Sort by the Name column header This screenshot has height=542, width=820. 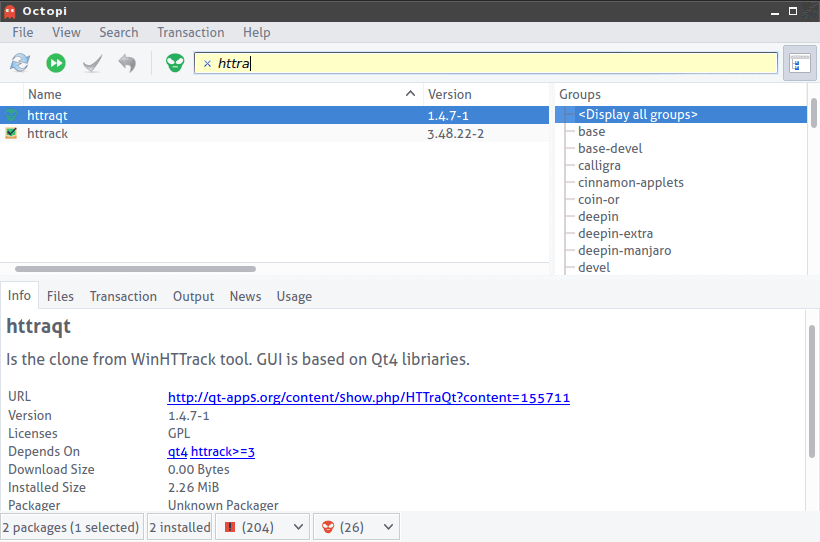point(223,94)
